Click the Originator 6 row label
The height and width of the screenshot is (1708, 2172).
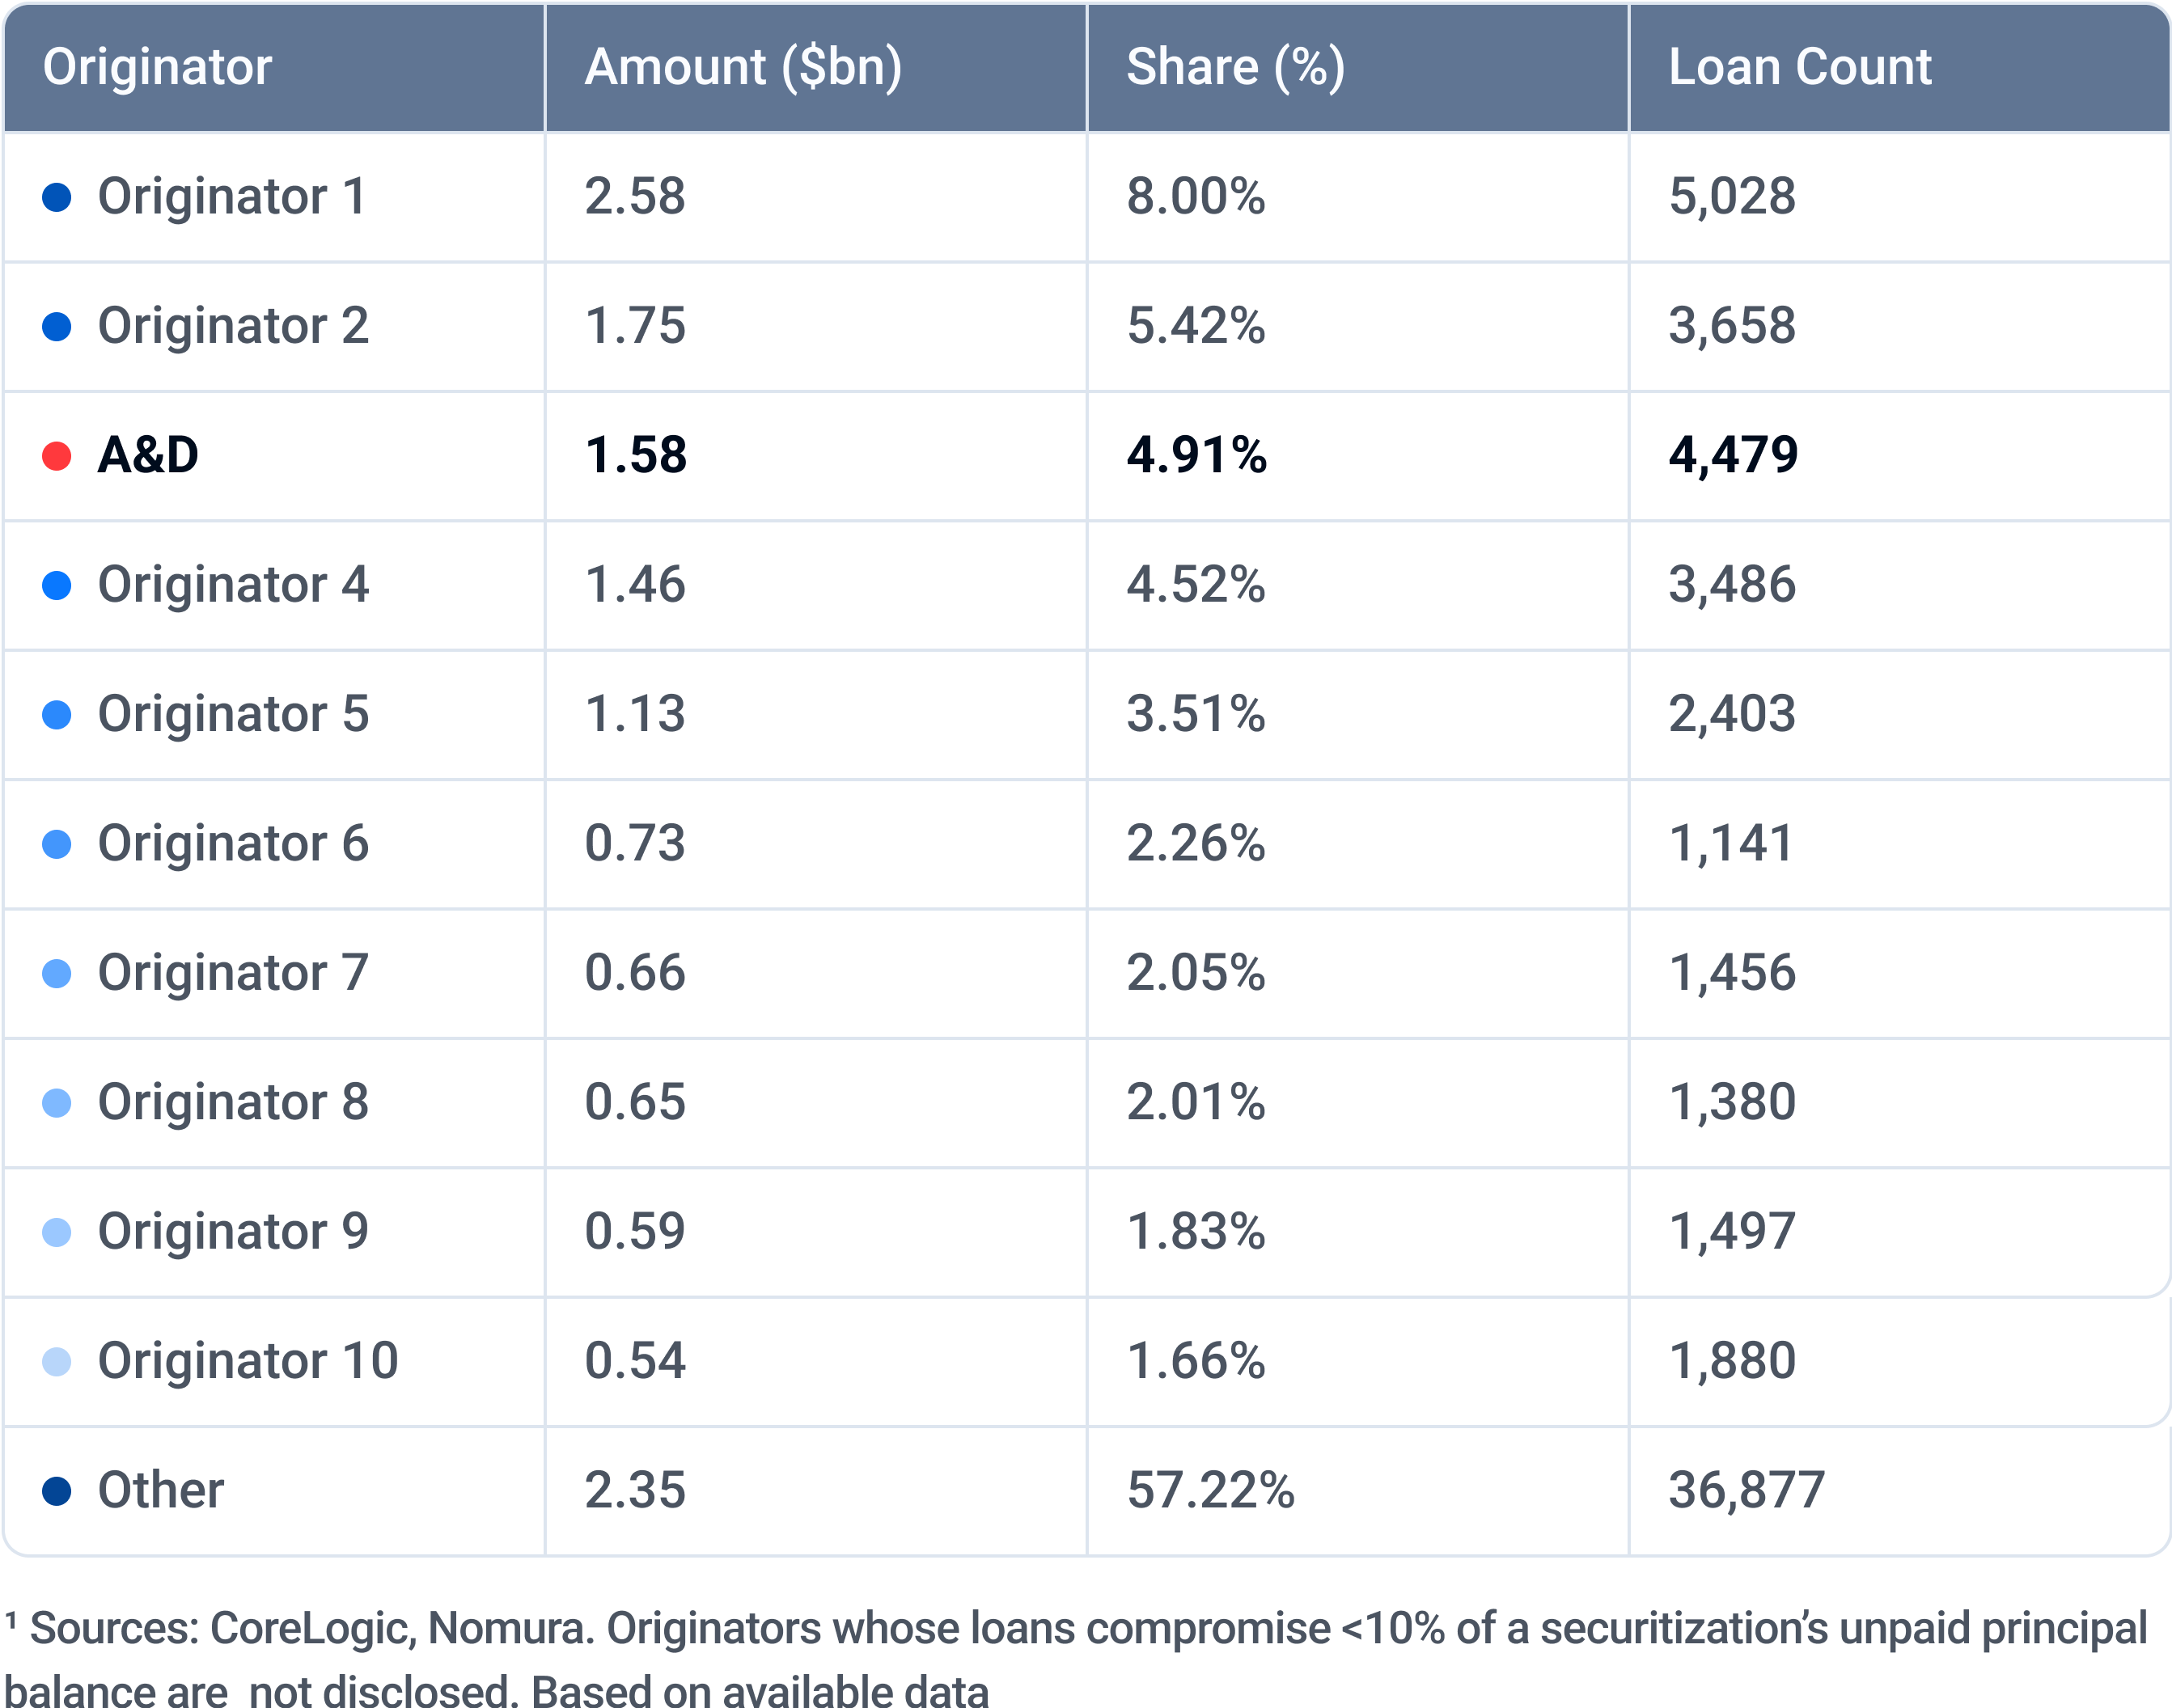point(233,843)
